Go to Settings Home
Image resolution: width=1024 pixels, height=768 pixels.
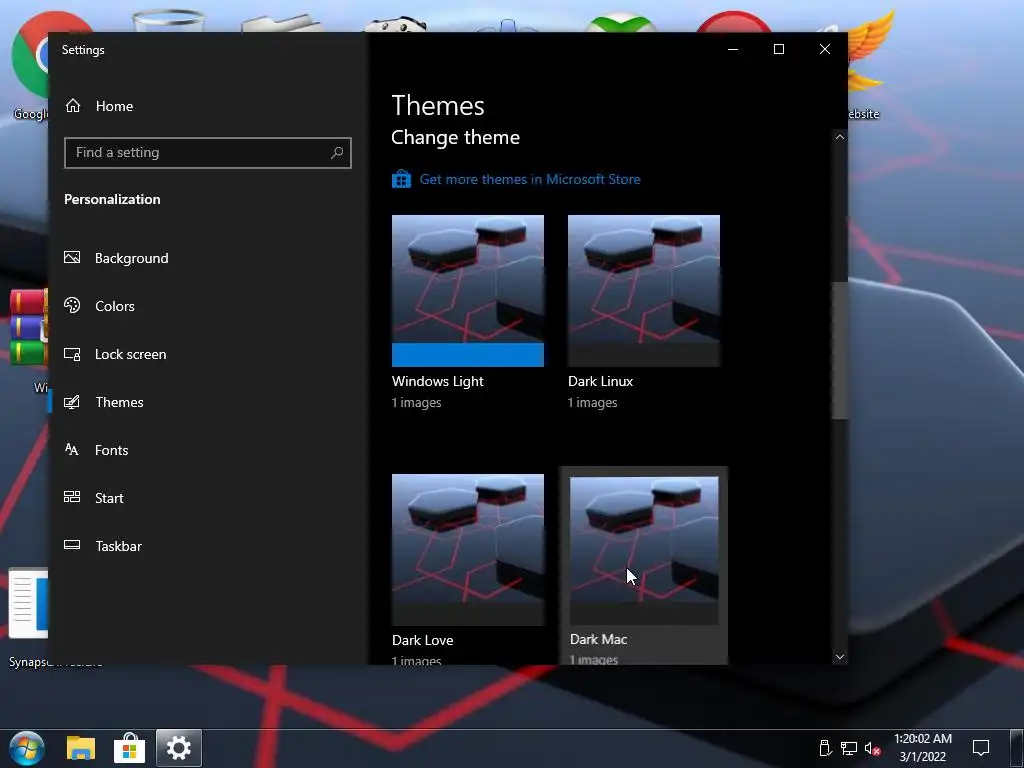coord(114,106)
